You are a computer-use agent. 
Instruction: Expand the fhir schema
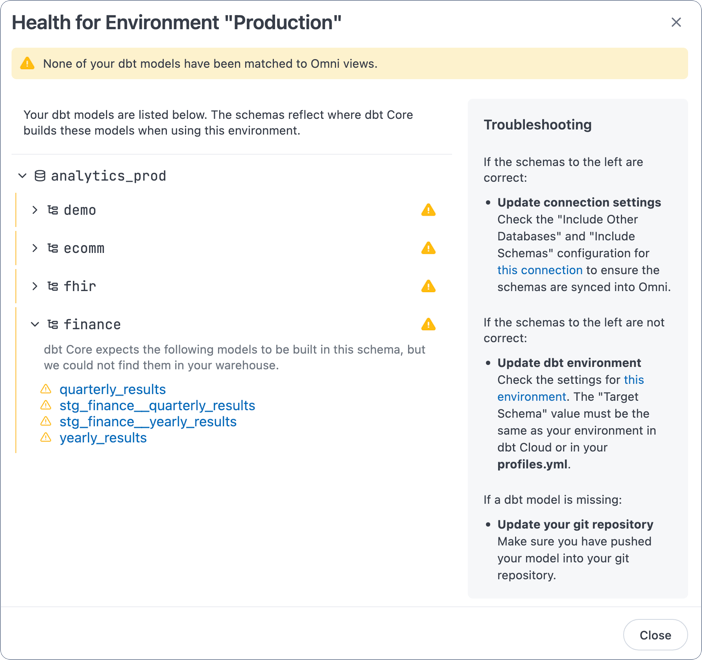35,286
